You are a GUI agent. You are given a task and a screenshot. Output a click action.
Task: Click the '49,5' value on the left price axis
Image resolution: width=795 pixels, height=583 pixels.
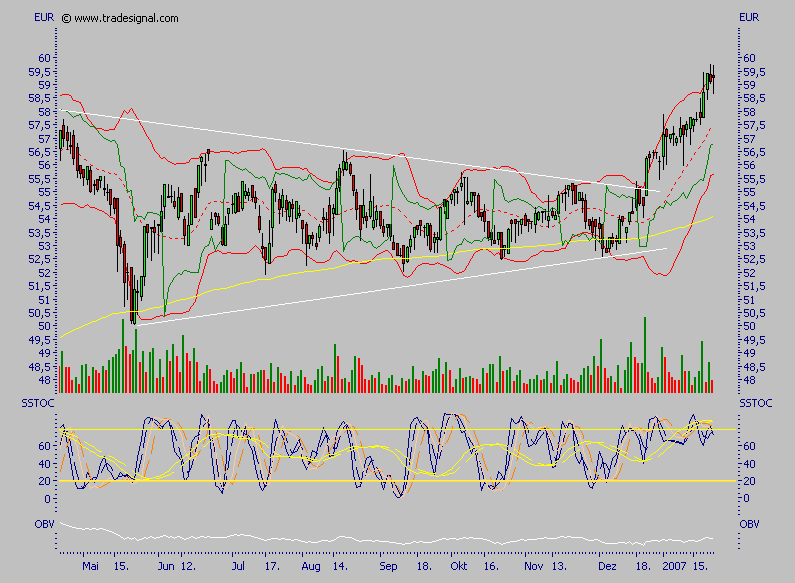[40, 340]
